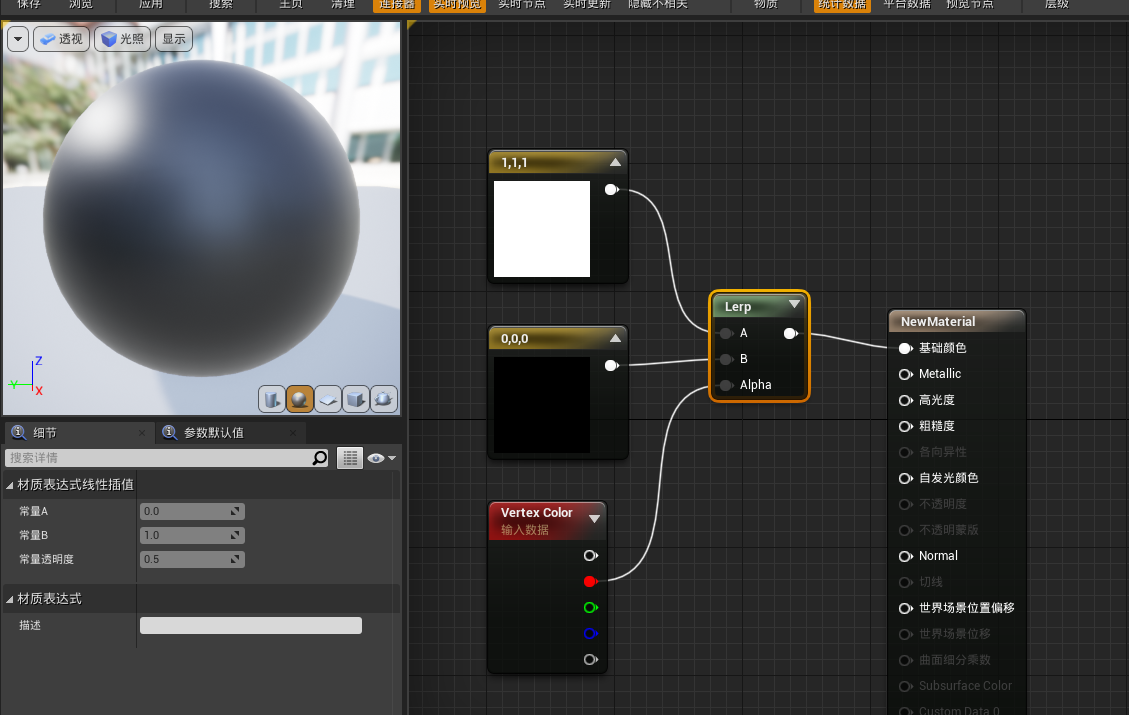Collapse the 材质表达式线性插值 section
The height and width of the screenshot is (715, 1129).
pyautogui.click(x=9, y=485)
